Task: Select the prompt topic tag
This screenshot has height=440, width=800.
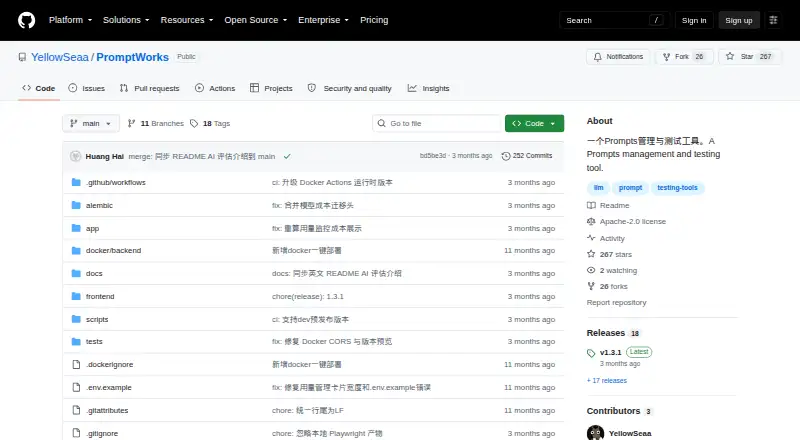Action: 631,188
